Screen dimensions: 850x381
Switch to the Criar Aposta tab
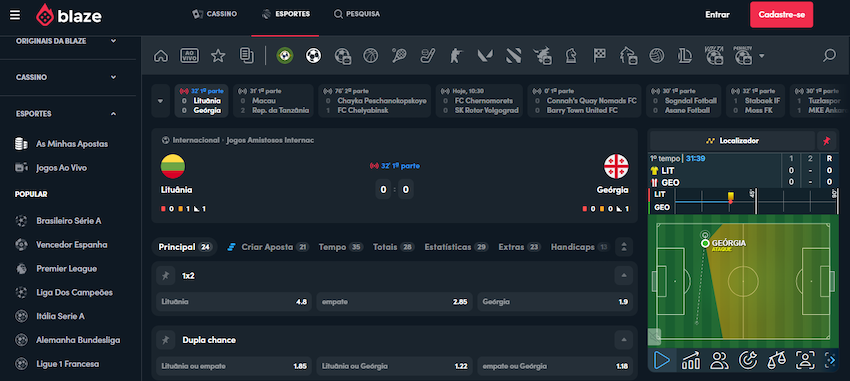268,247
